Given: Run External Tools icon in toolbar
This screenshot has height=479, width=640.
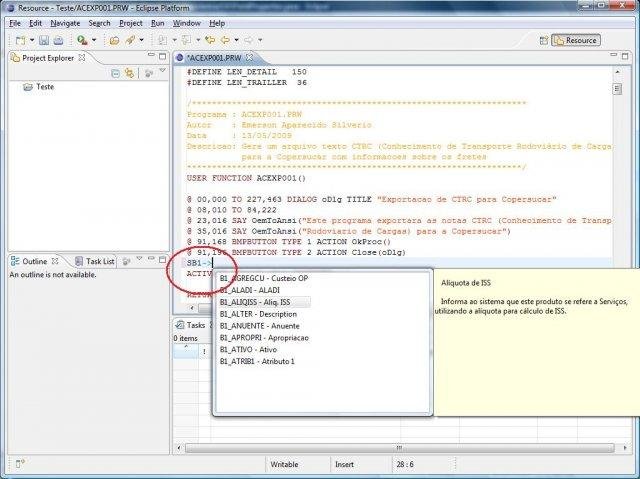Looking at the screenshot, I should (82, 40).
